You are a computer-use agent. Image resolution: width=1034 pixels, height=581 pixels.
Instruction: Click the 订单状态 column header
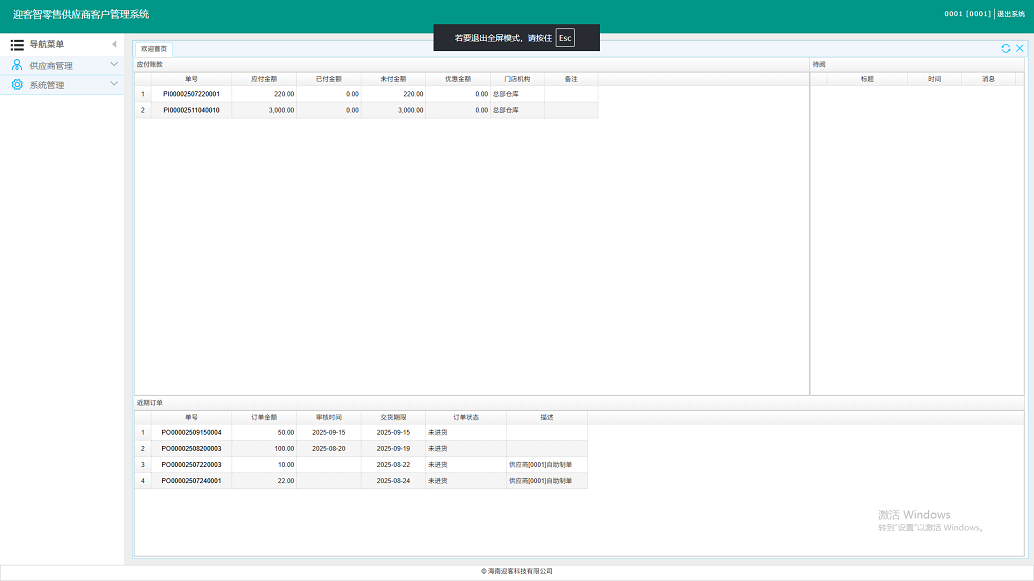[x=466, y=417]
